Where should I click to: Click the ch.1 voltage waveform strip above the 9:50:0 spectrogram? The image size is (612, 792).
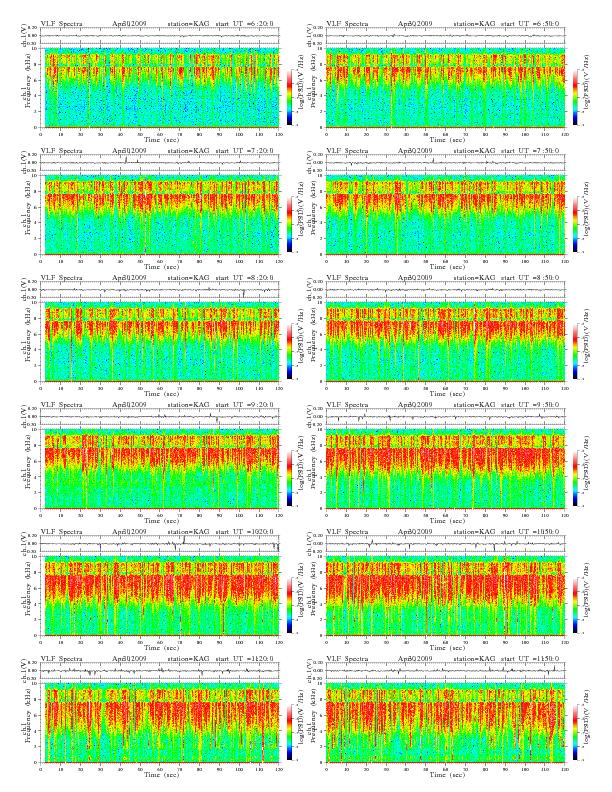tap(446, 416)
